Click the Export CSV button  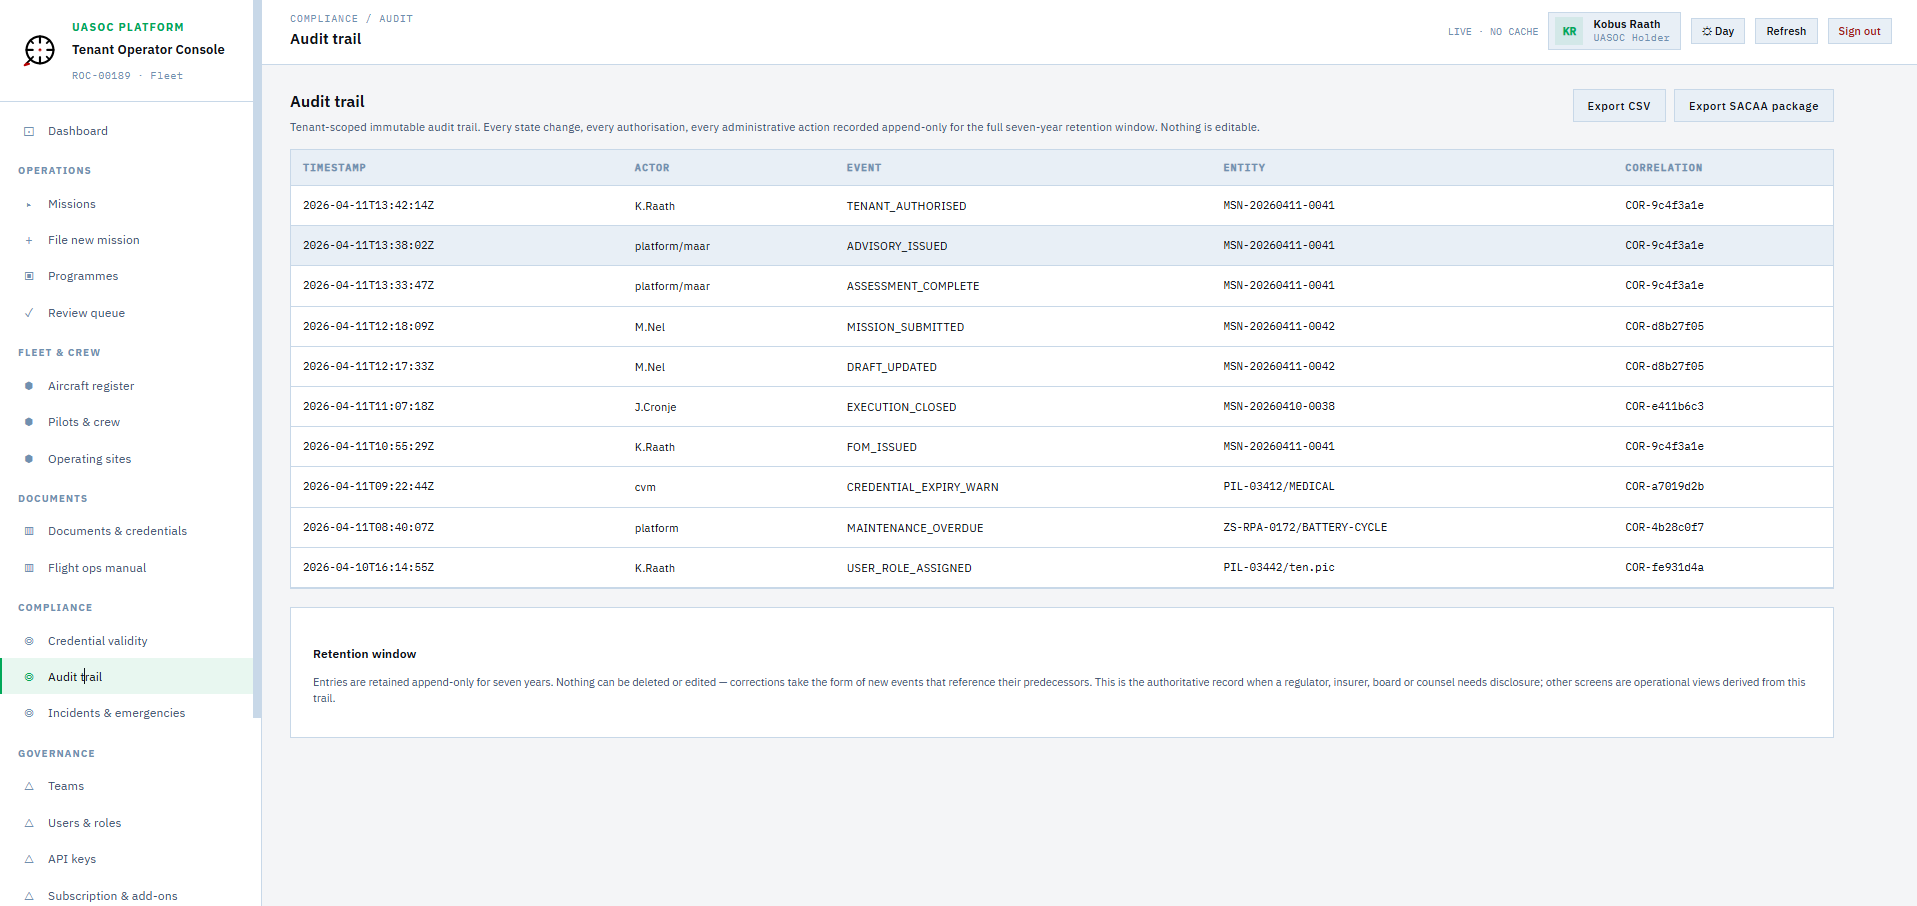(1618, 105)
